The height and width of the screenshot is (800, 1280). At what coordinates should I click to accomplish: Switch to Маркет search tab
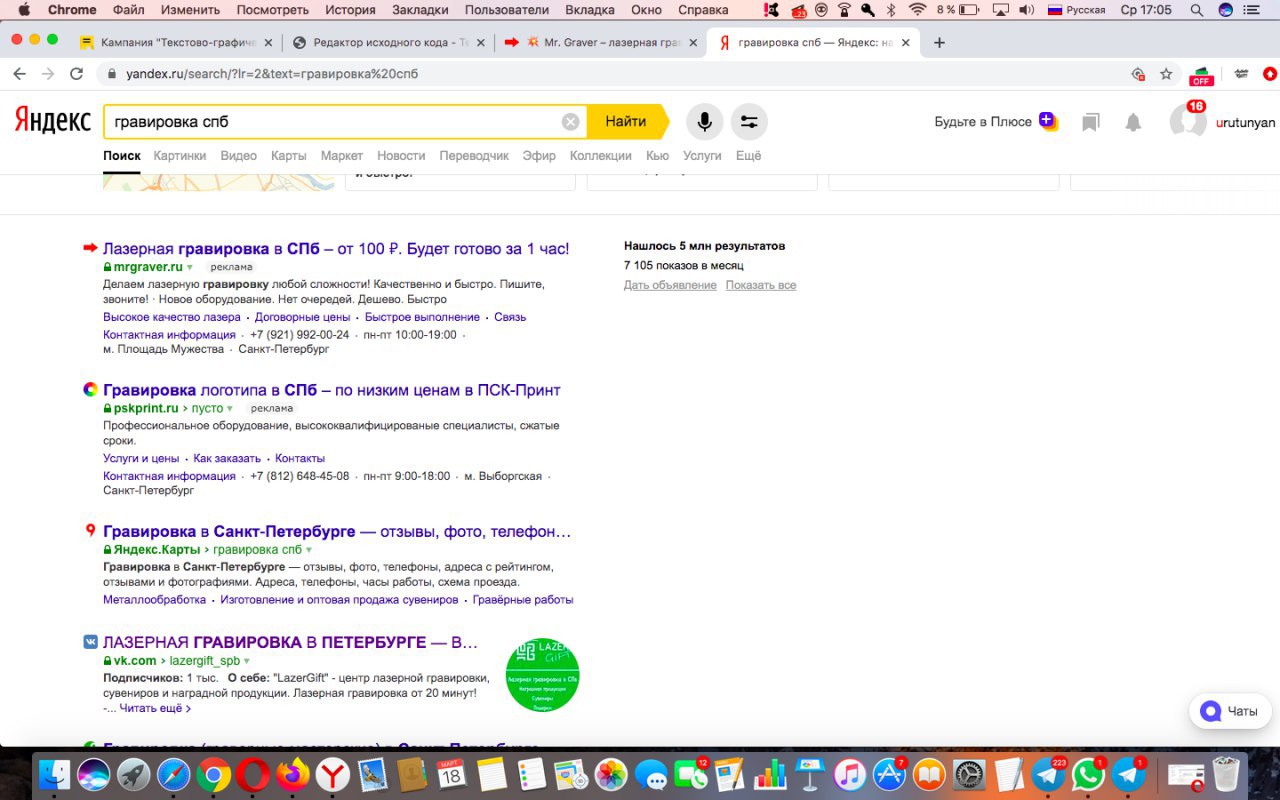click(x=342, y=156)
